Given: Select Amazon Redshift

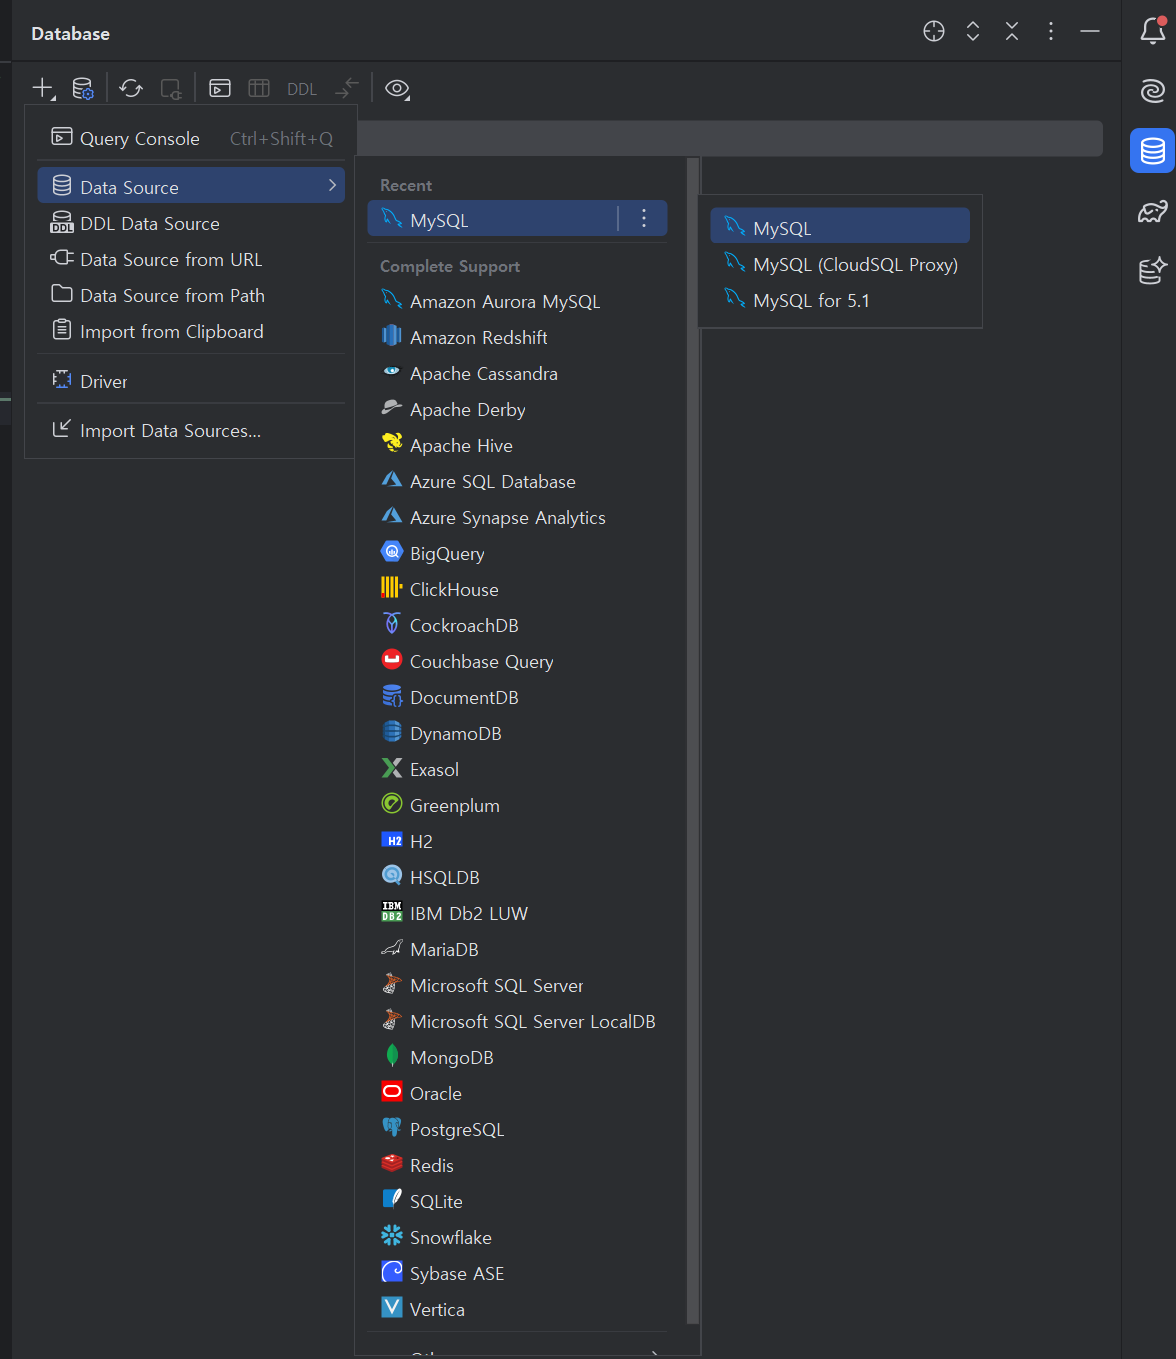Looking at the screenshot, I should point(517,337).
